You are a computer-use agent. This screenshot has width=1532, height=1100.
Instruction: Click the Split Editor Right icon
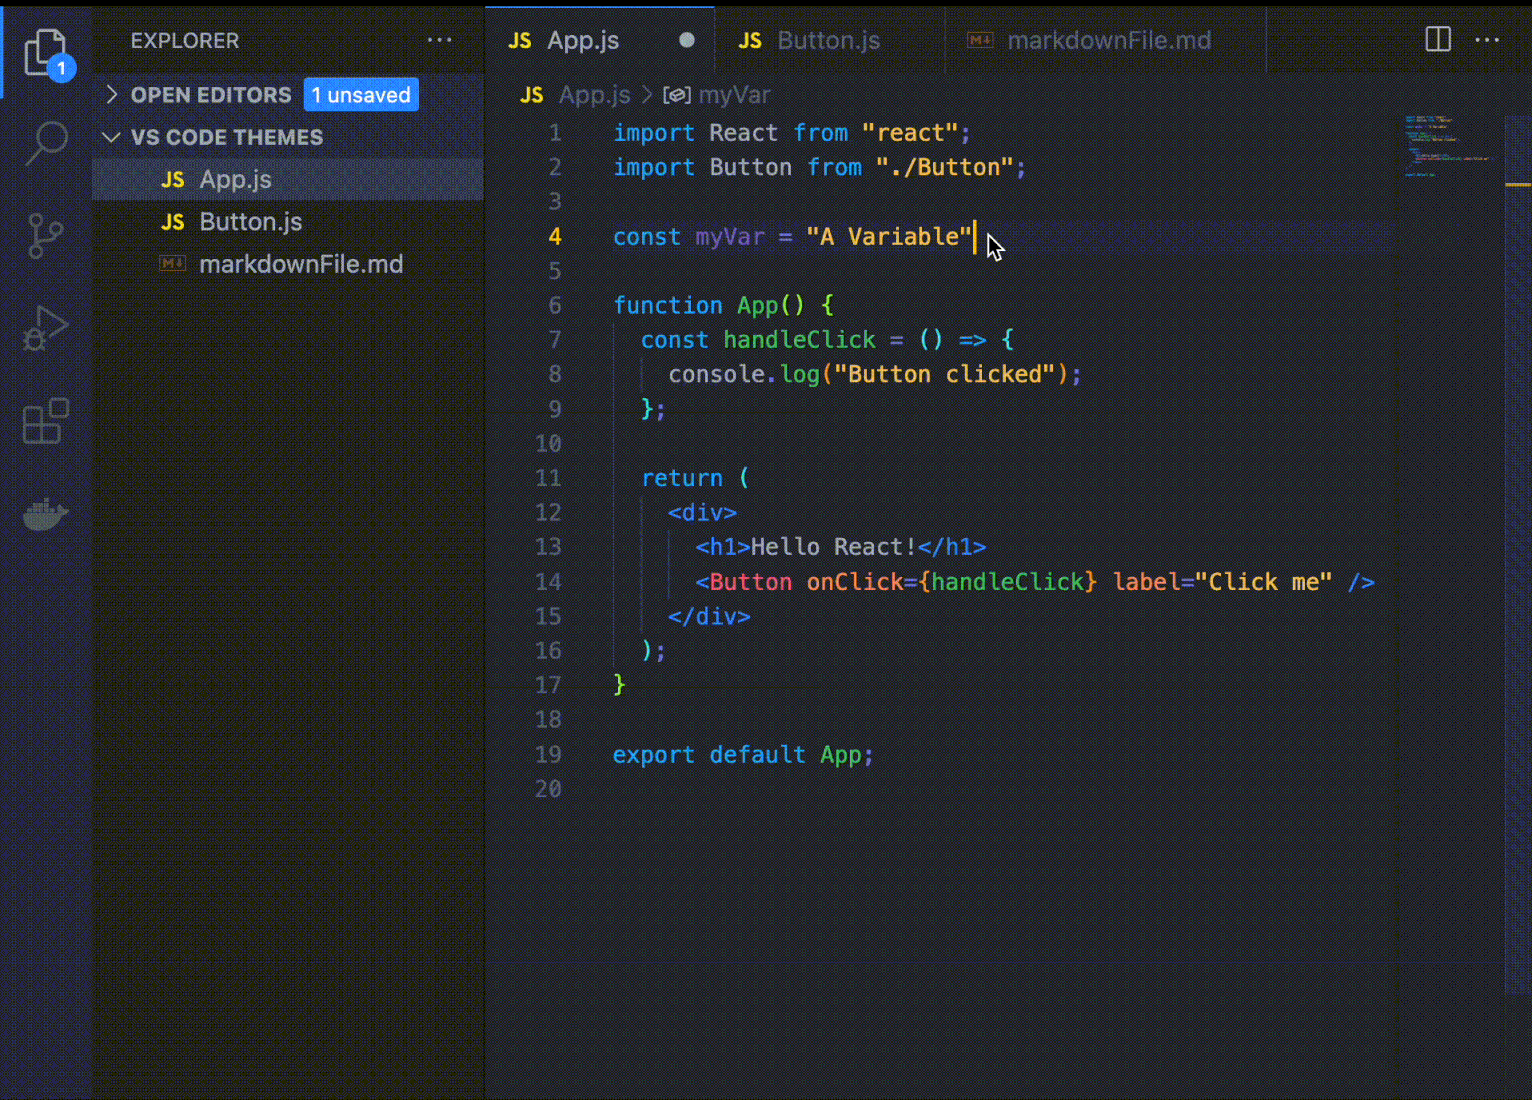(x=1437, y=40)
